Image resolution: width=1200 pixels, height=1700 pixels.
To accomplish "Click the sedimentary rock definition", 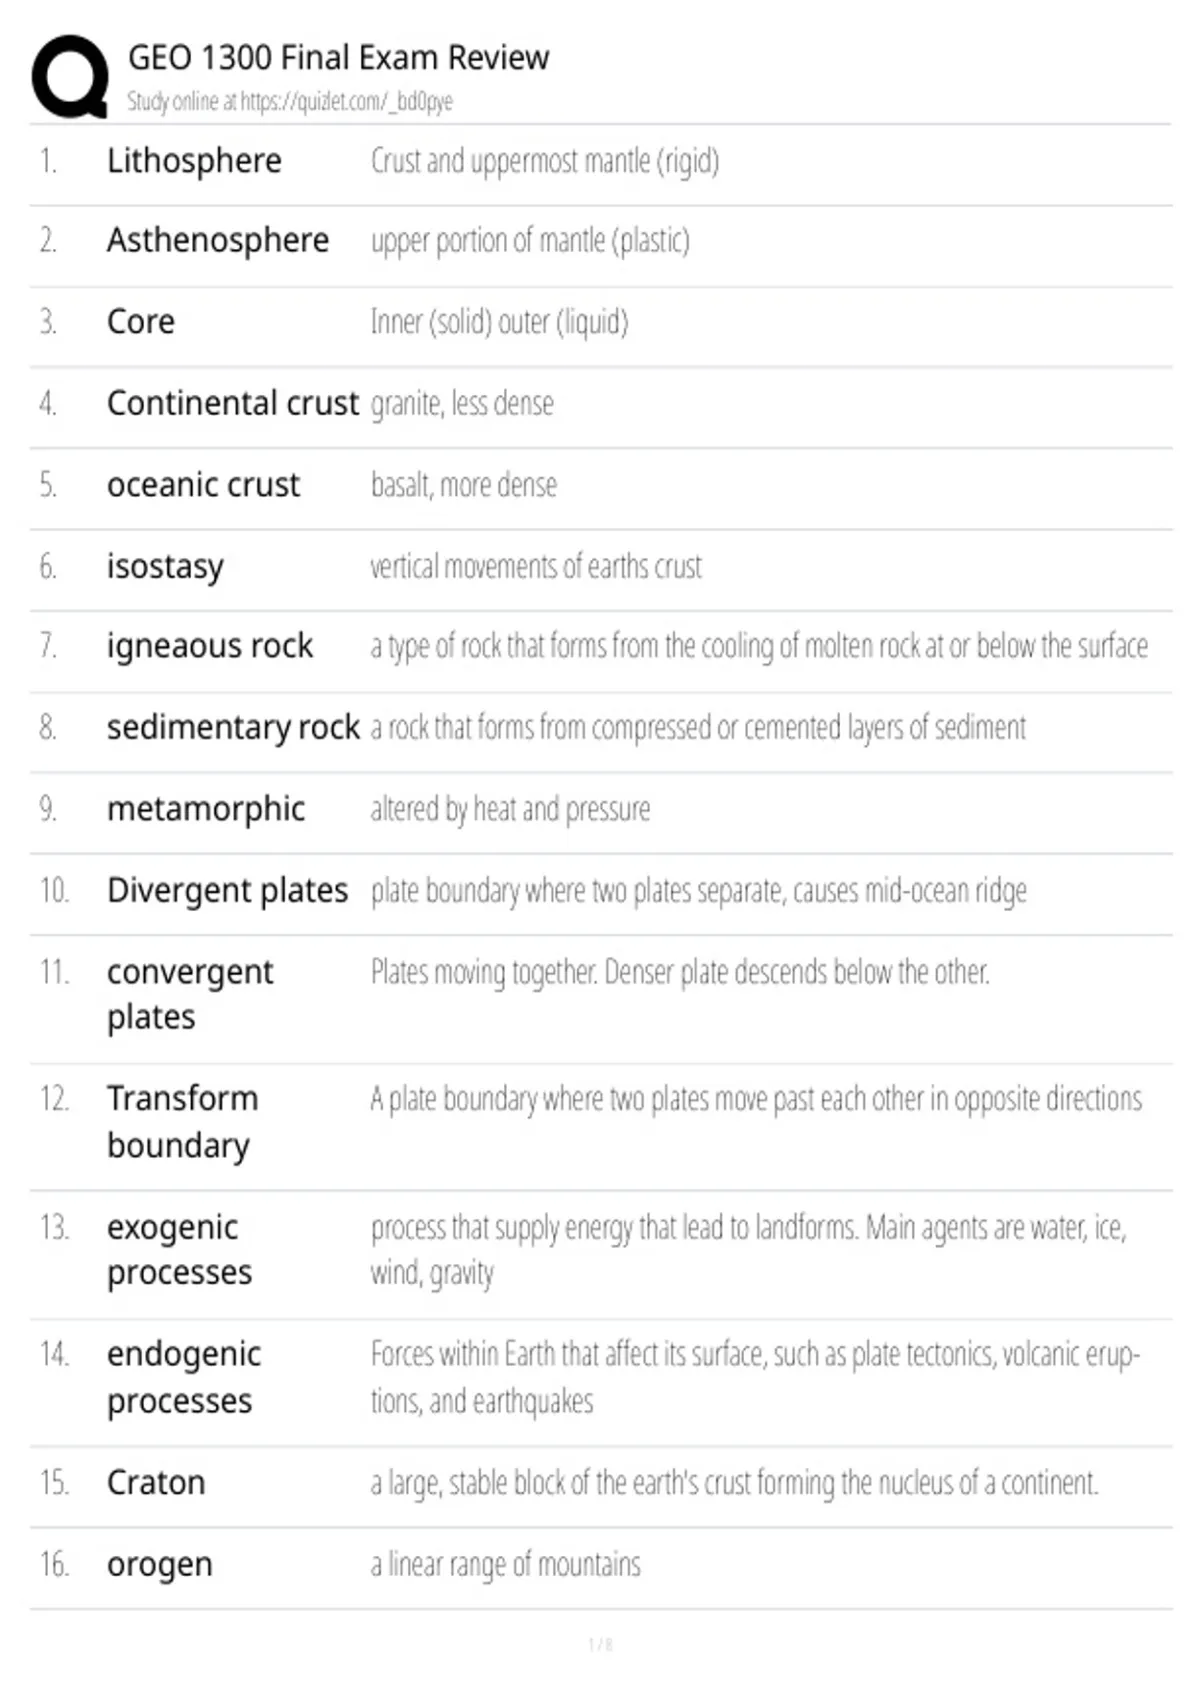I will point(698,728).
